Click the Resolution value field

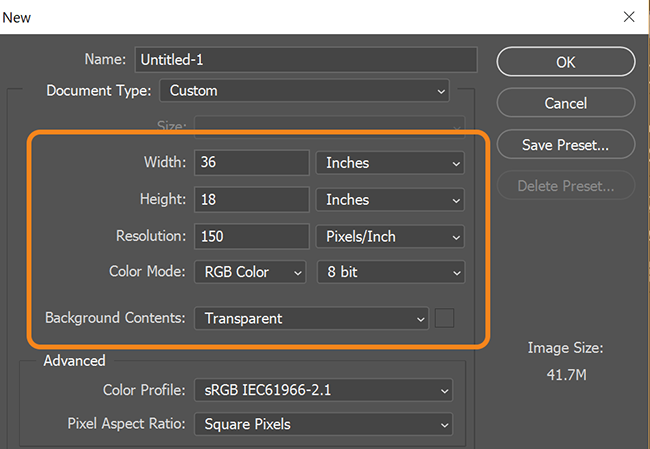pyautogui.click(x=252, y=236)
